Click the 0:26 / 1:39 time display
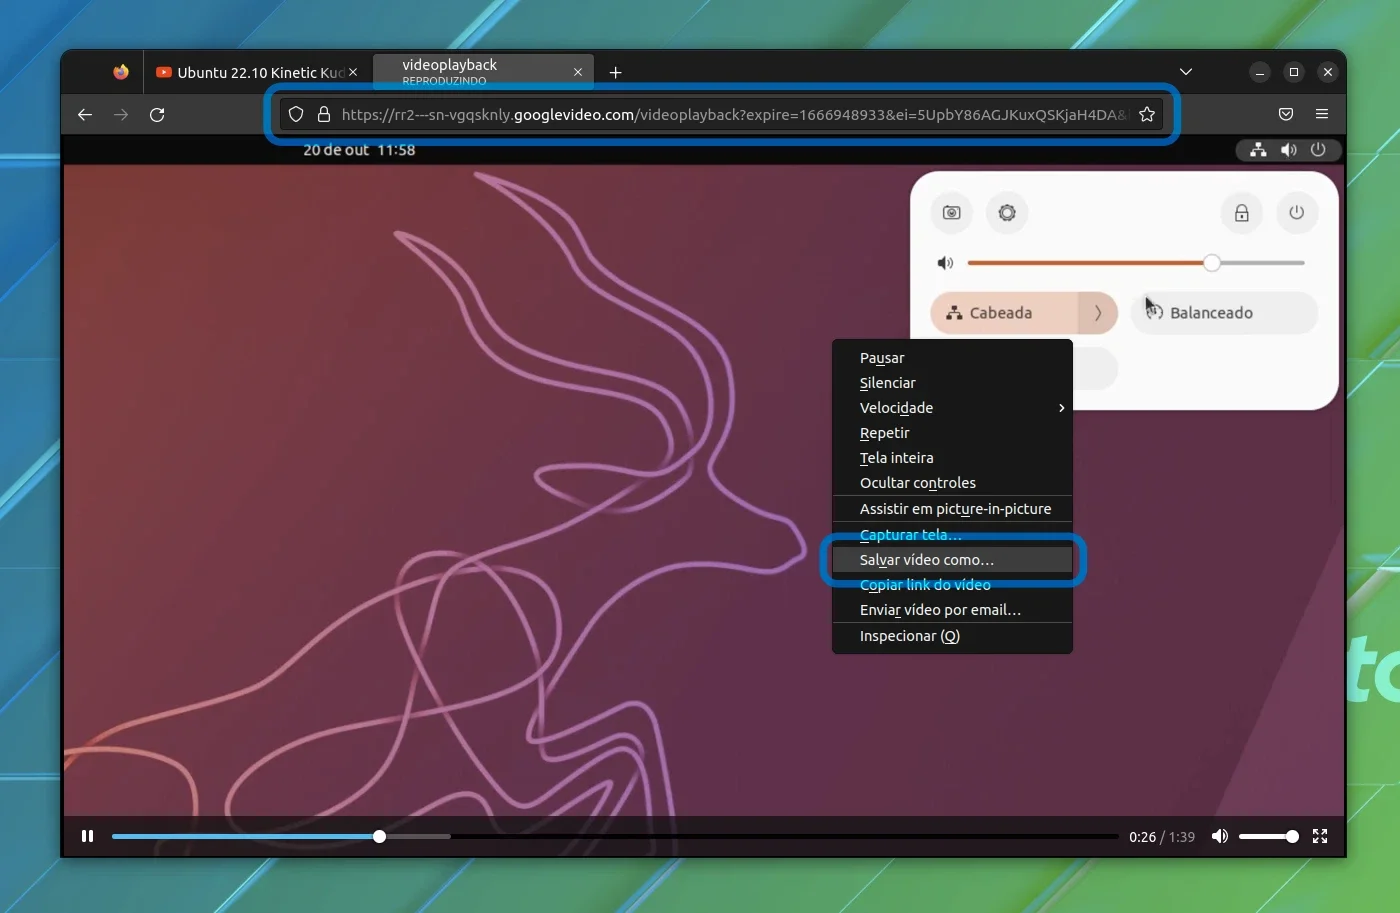This screenshot has height=913, width=1400. tap(1162, 837)
